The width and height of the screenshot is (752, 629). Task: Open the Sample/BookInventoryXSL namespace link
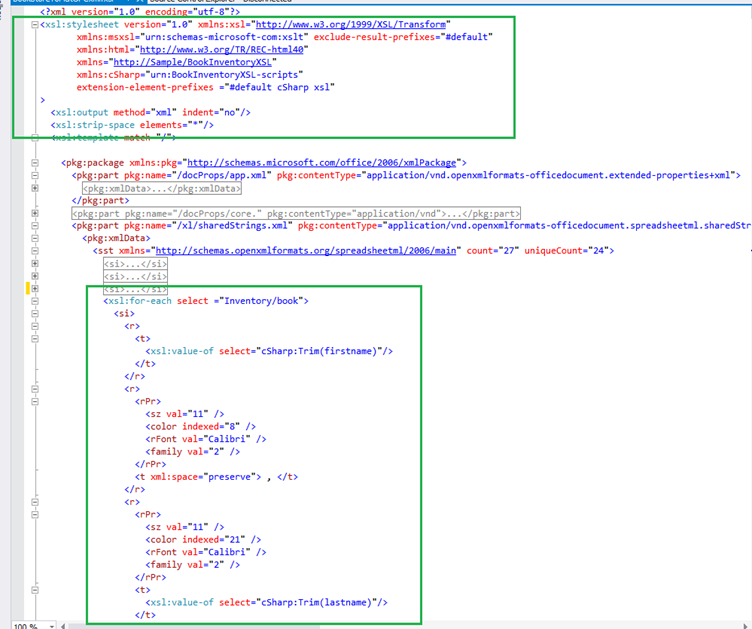click(192, 62)
